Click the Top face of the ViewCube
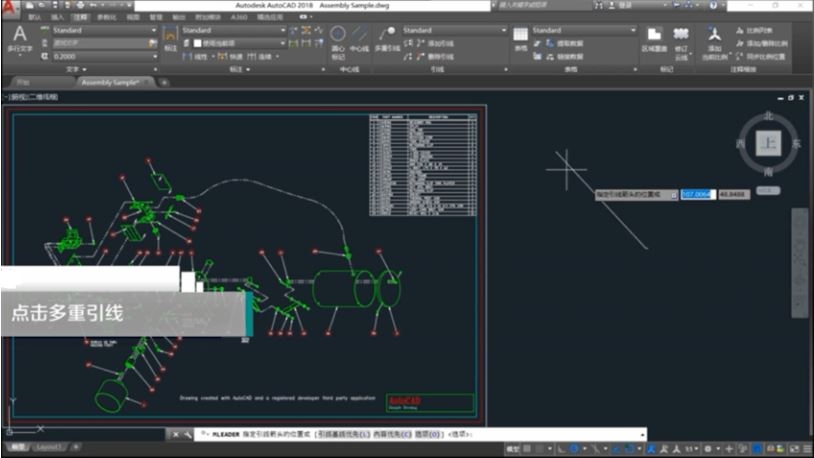The image size is (814, 458). (768, 143)
